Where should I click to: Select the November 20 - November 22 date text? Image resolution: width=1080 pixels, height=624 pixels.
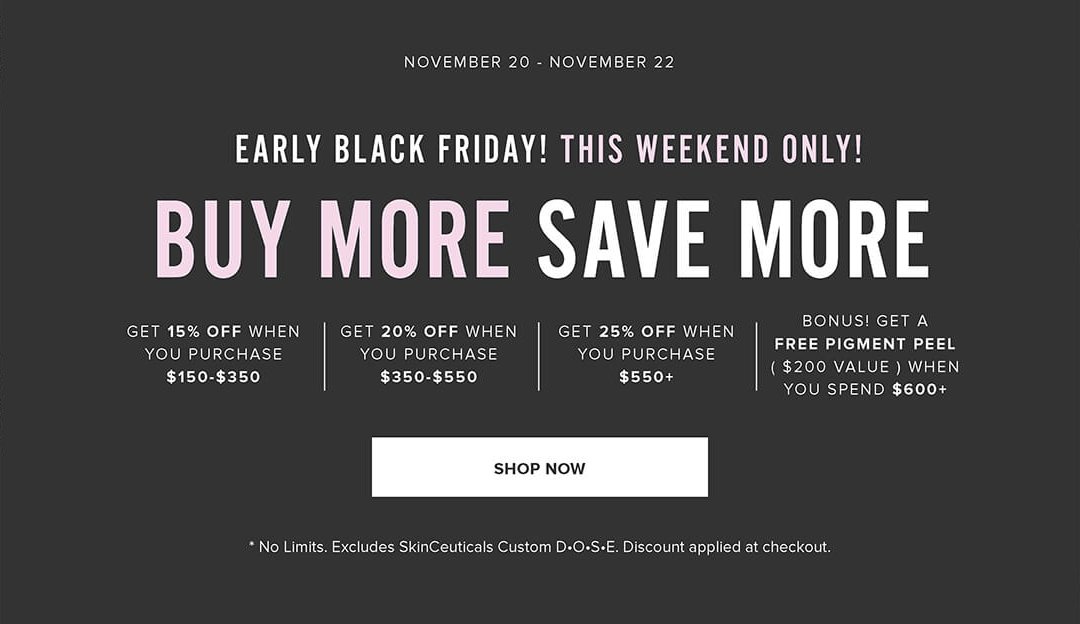(x=539, y=62)
